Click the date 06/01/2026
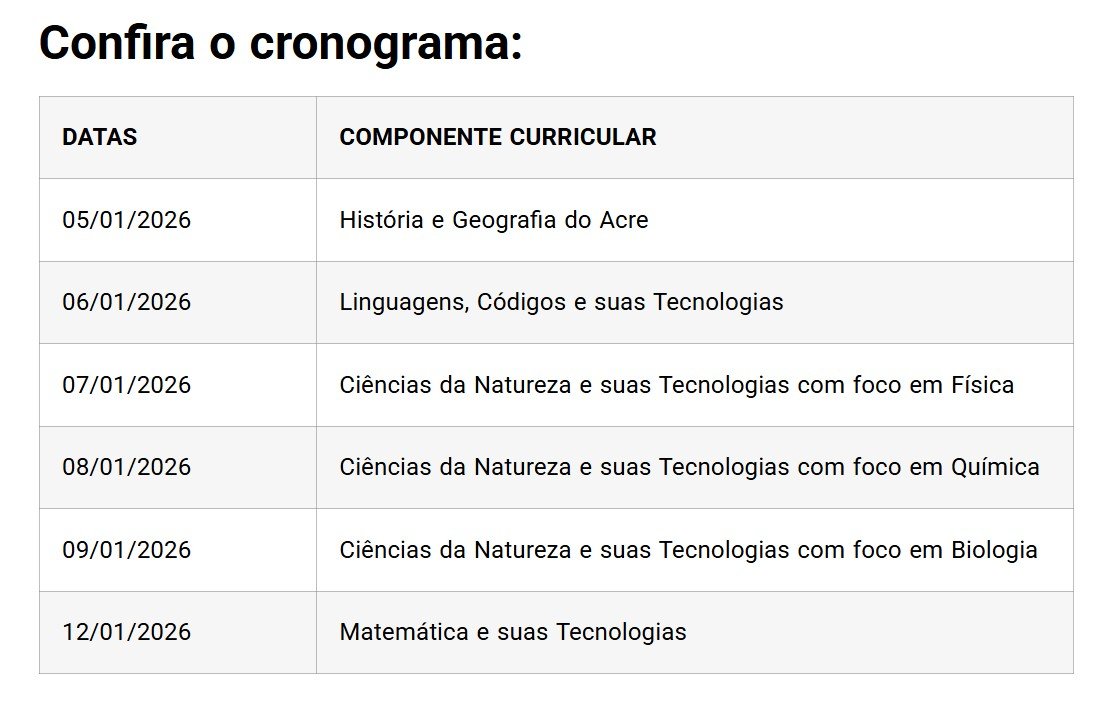The image size is (1112, 702). [126, 302]
